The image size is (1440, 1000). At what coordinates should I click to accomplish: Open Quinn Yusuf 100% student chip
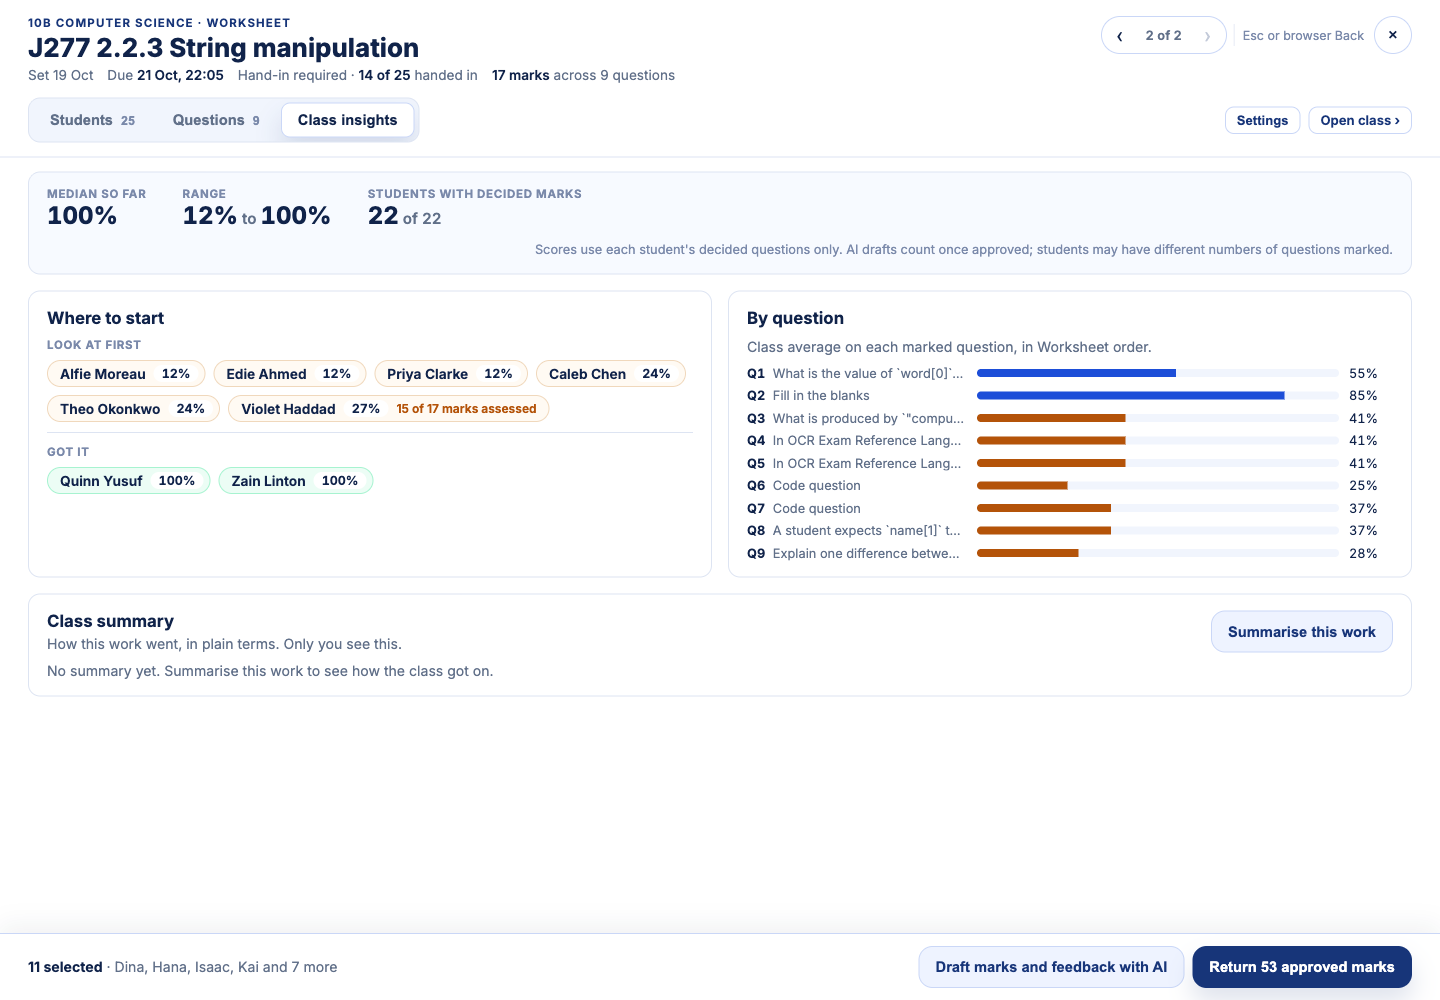tap(128, 481)
